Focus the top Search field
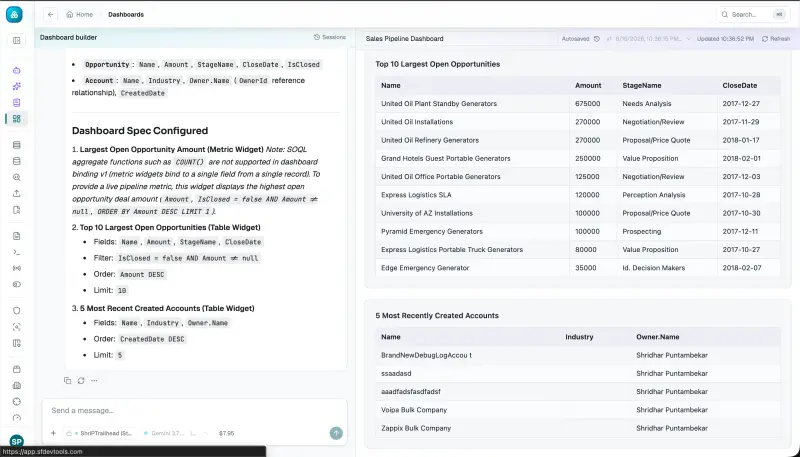This screenshot has width=800, height=457. 753,15
